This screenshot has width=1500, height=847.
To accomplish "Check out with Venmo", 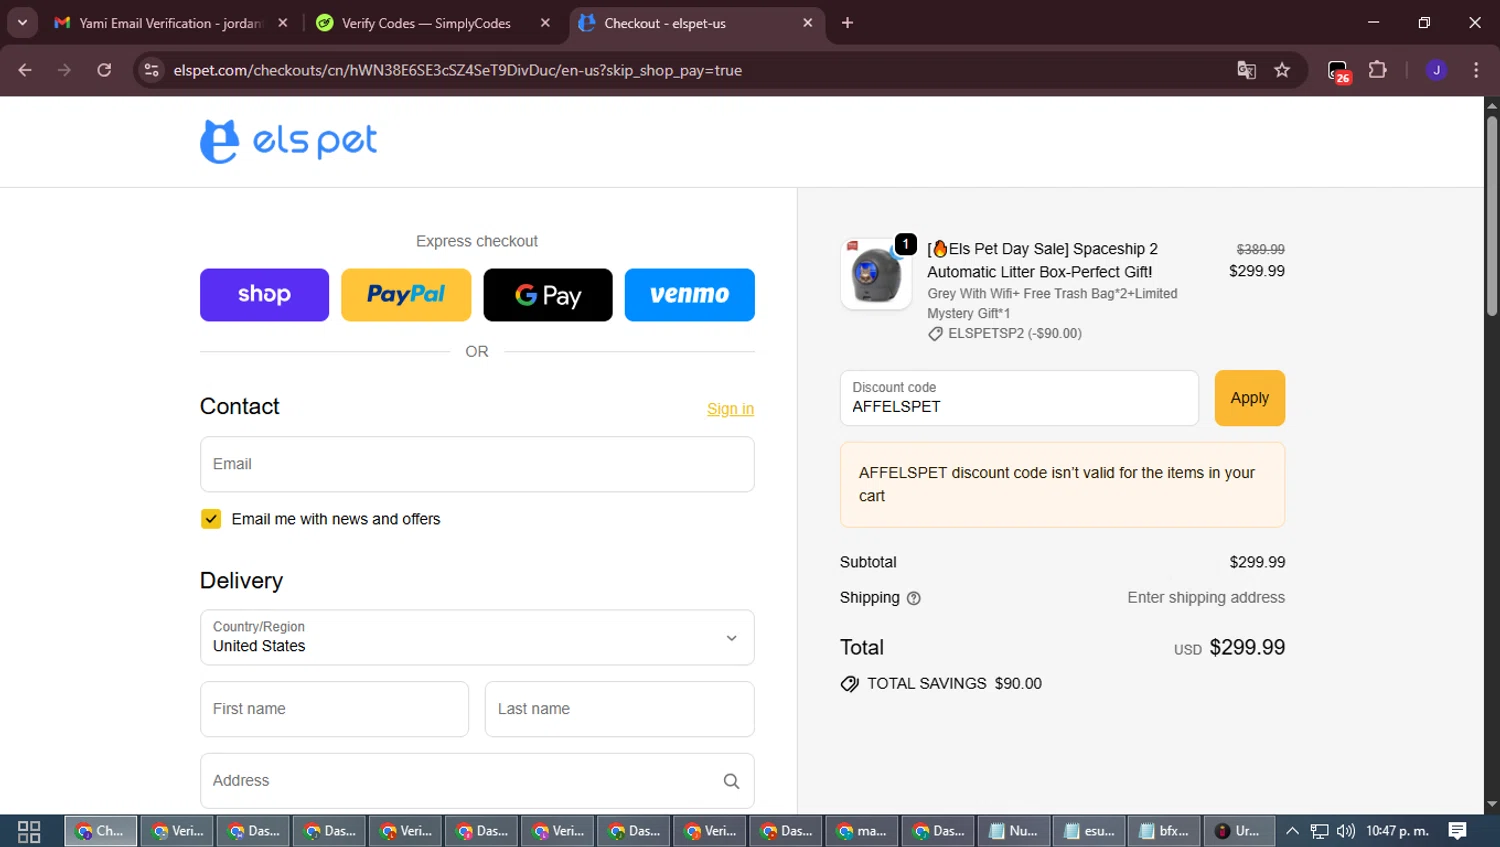I will pos(690,295).
